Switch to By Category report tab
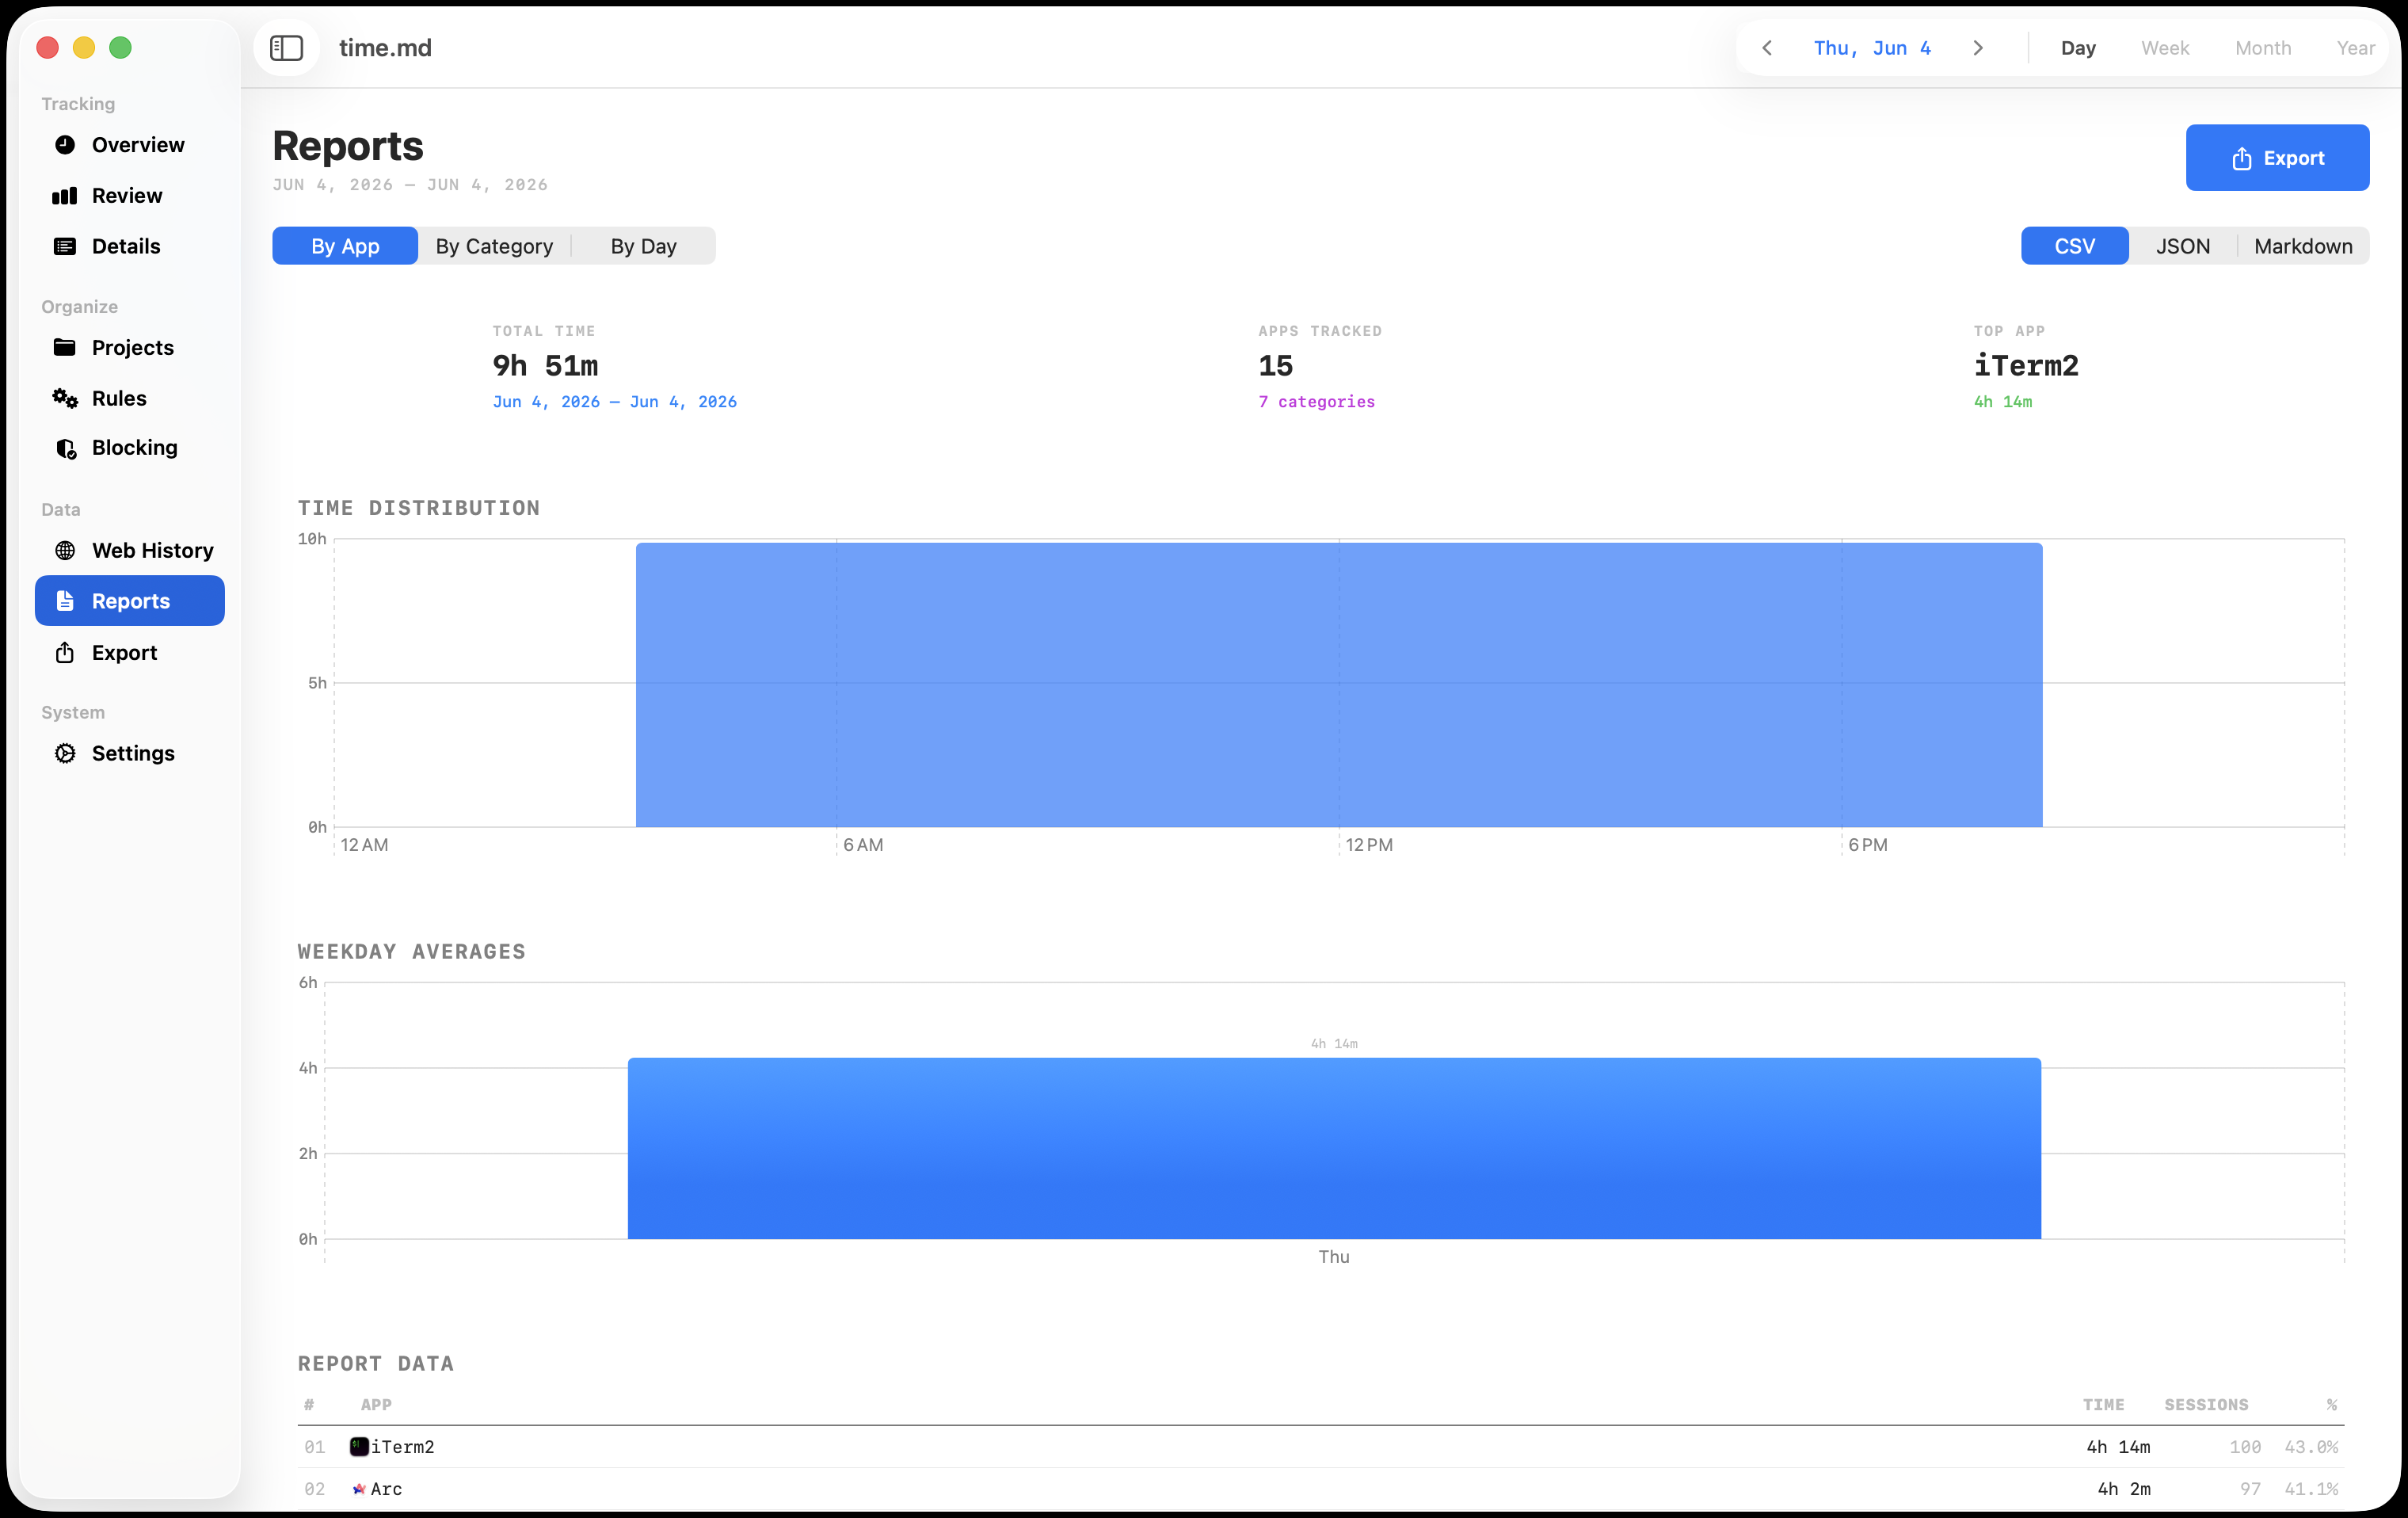The height and width of the screenshot is (1518, 2408). point(494,246)
